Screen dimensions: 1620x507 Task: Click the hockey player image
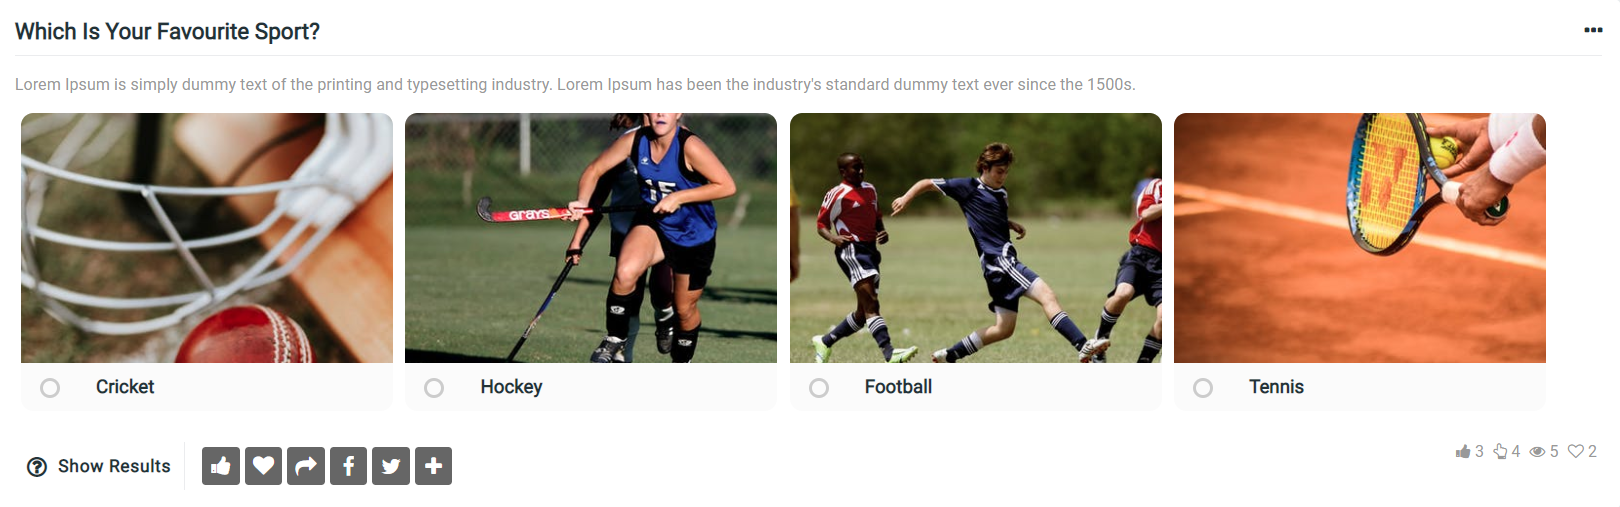(591, 238)
